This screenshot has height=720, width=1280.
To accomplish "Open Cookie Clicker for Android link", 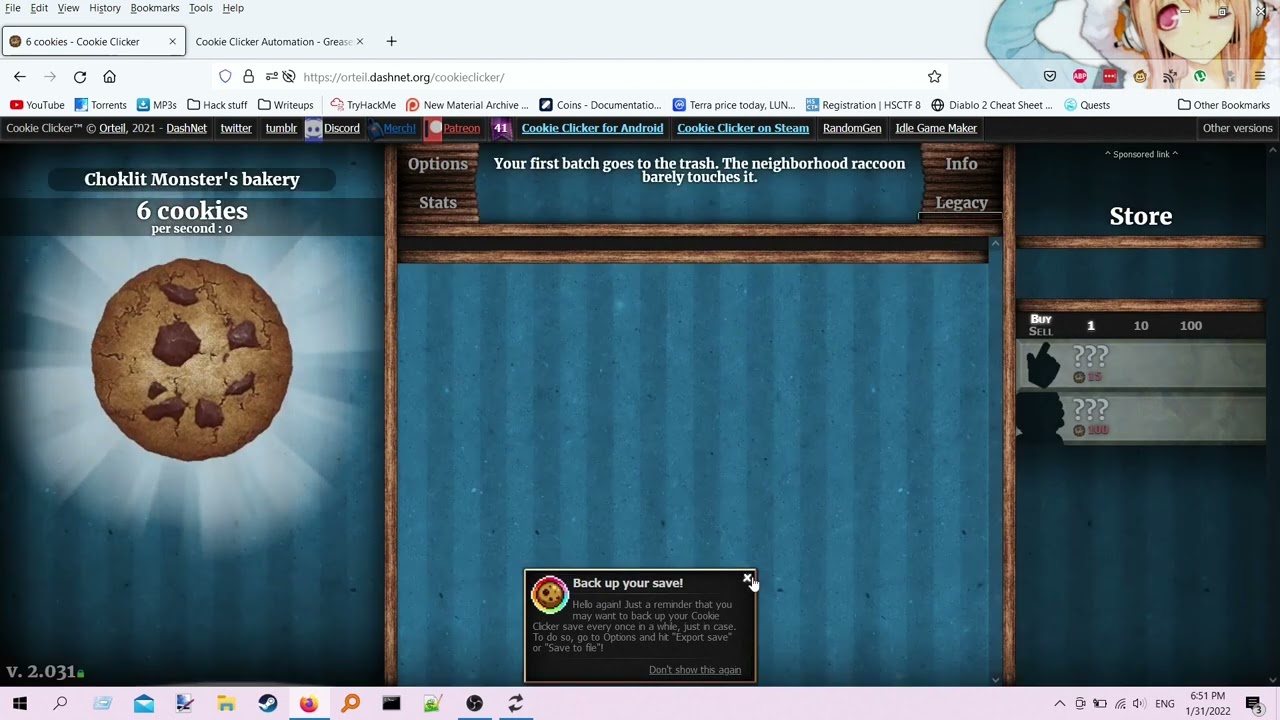I will pyautogui.click(x=592, y=128).
